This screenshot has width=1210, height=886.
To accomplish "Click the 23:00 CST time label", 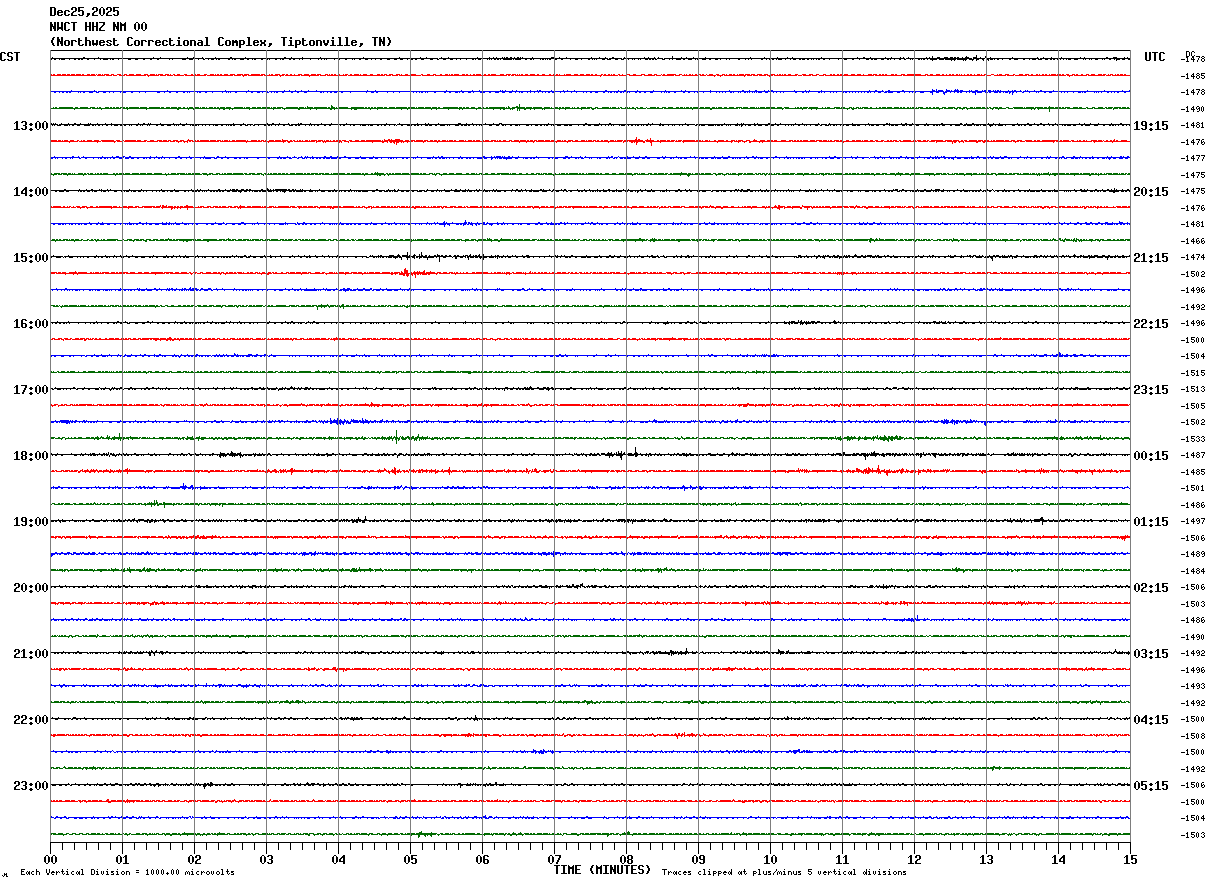I will click(30, 786).
